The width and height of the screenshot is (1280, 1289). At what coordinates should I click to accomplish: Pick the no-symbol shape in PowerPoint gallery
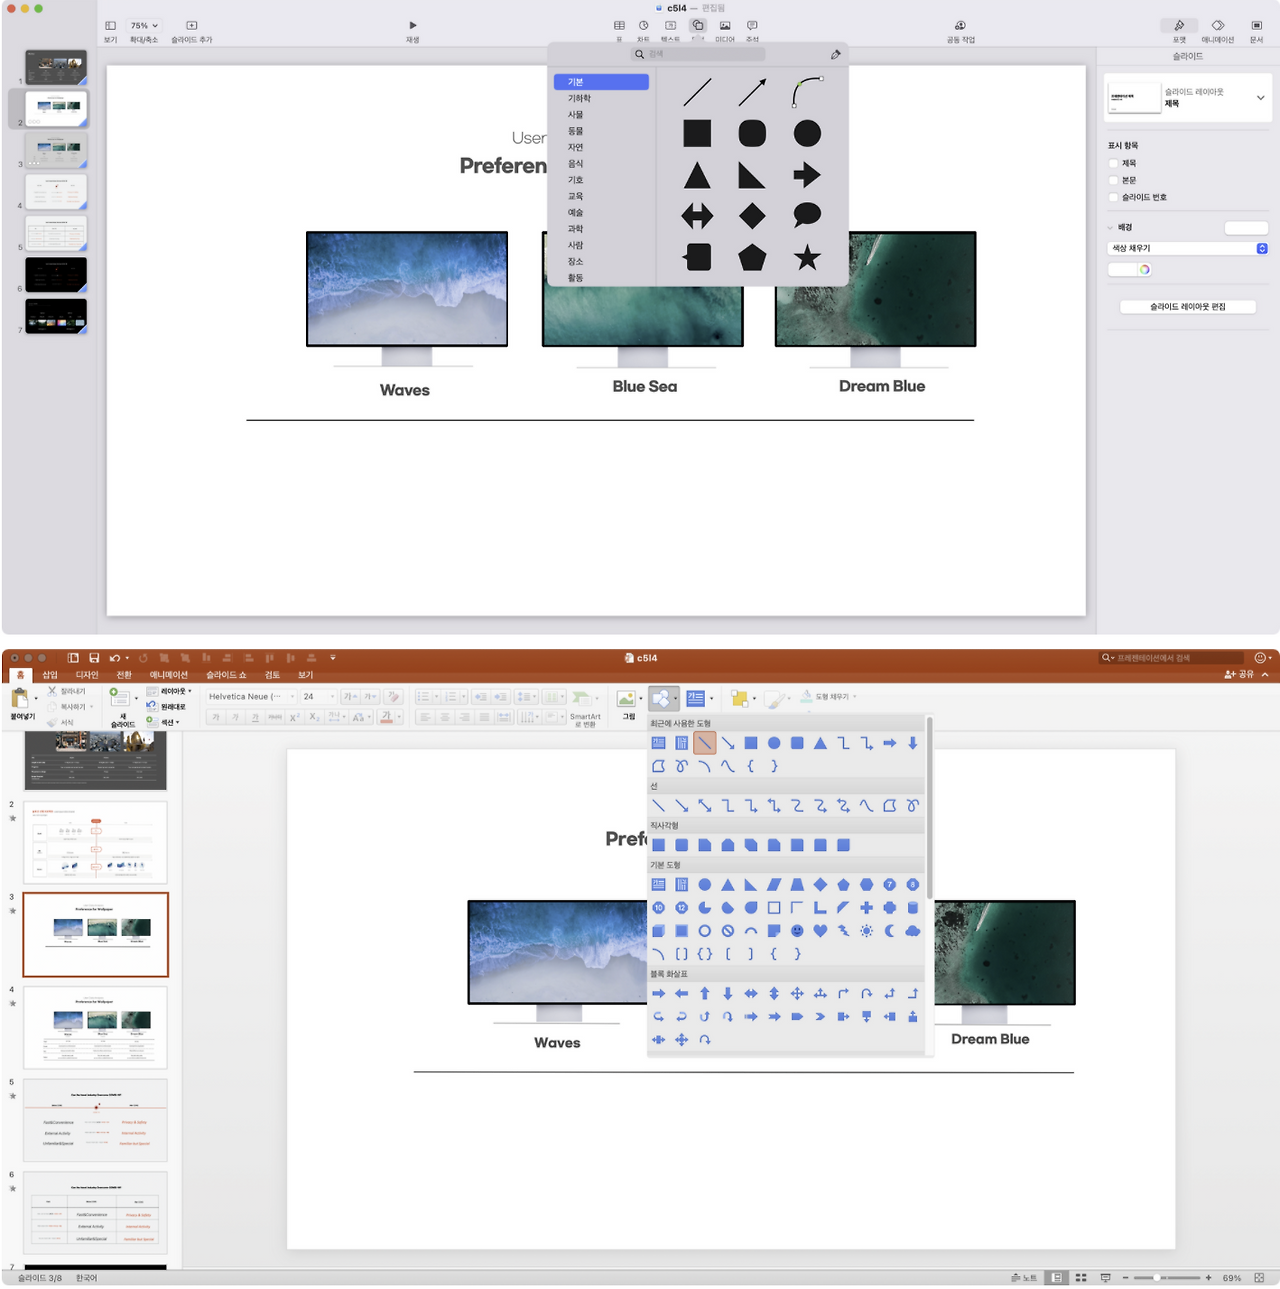(x=728, y=931)
